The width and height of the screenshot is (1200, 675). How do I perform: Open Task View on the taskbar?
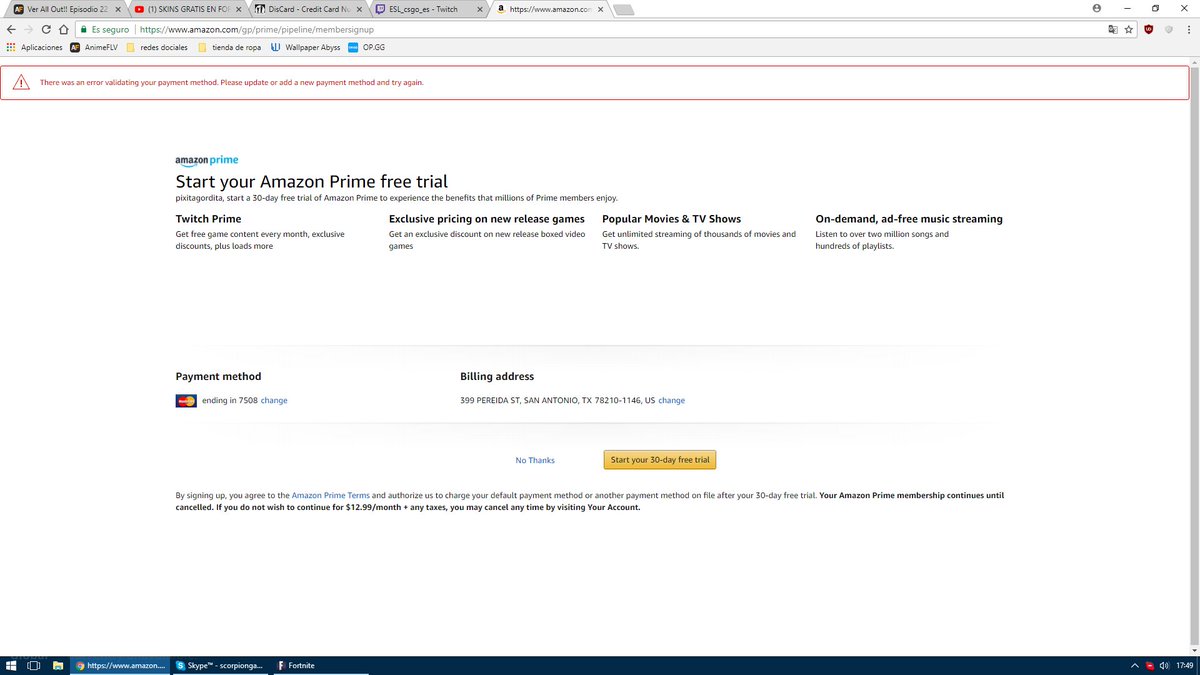coord(34,665)
